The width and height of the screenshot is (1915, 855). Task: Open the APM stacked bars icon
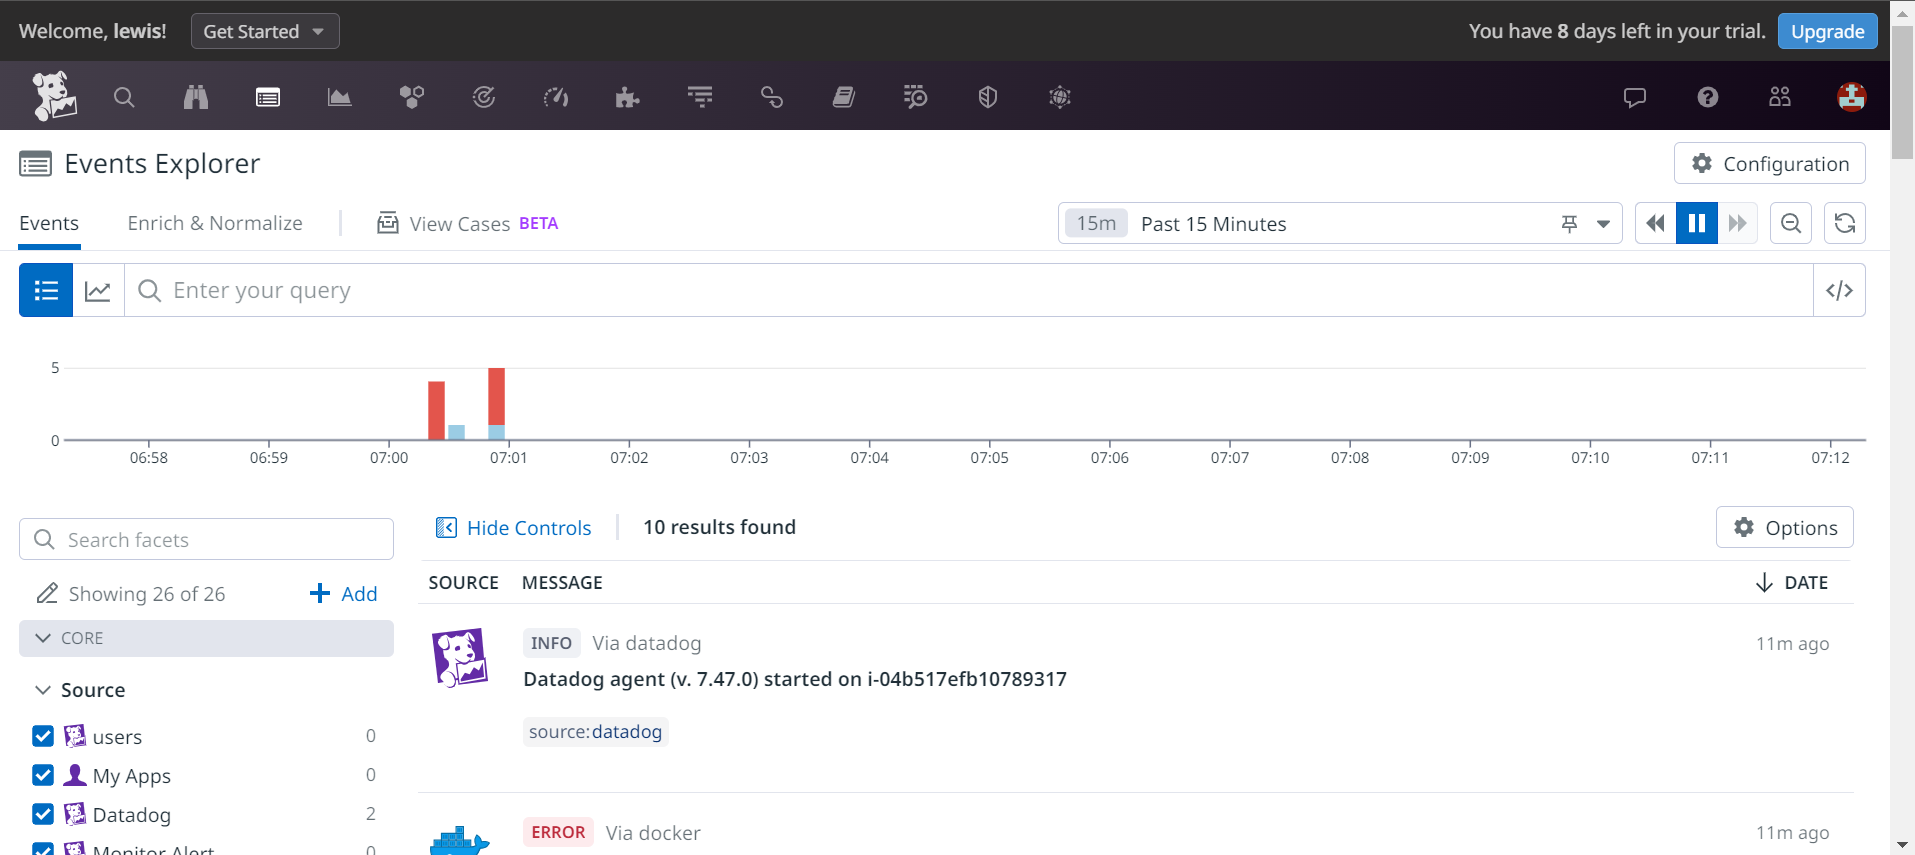pyautogui.click(x=700, y=97)
